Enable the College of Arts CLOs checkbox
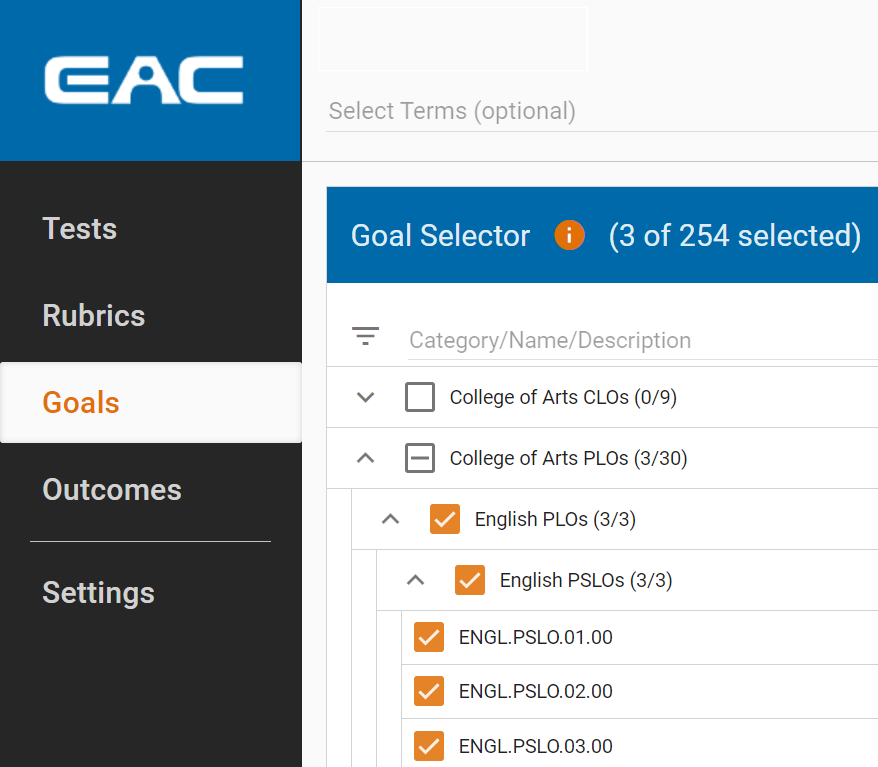 419,397
